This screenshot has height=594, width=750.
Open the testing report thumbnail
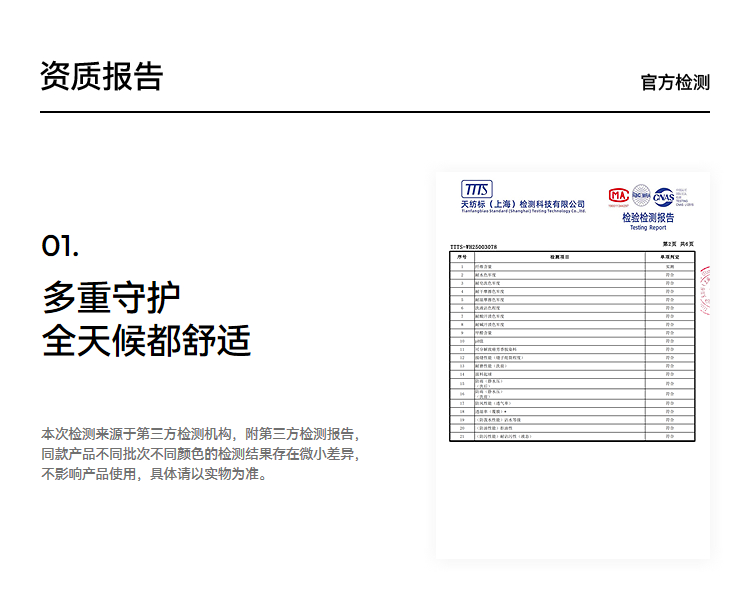(x=573, y=365)
